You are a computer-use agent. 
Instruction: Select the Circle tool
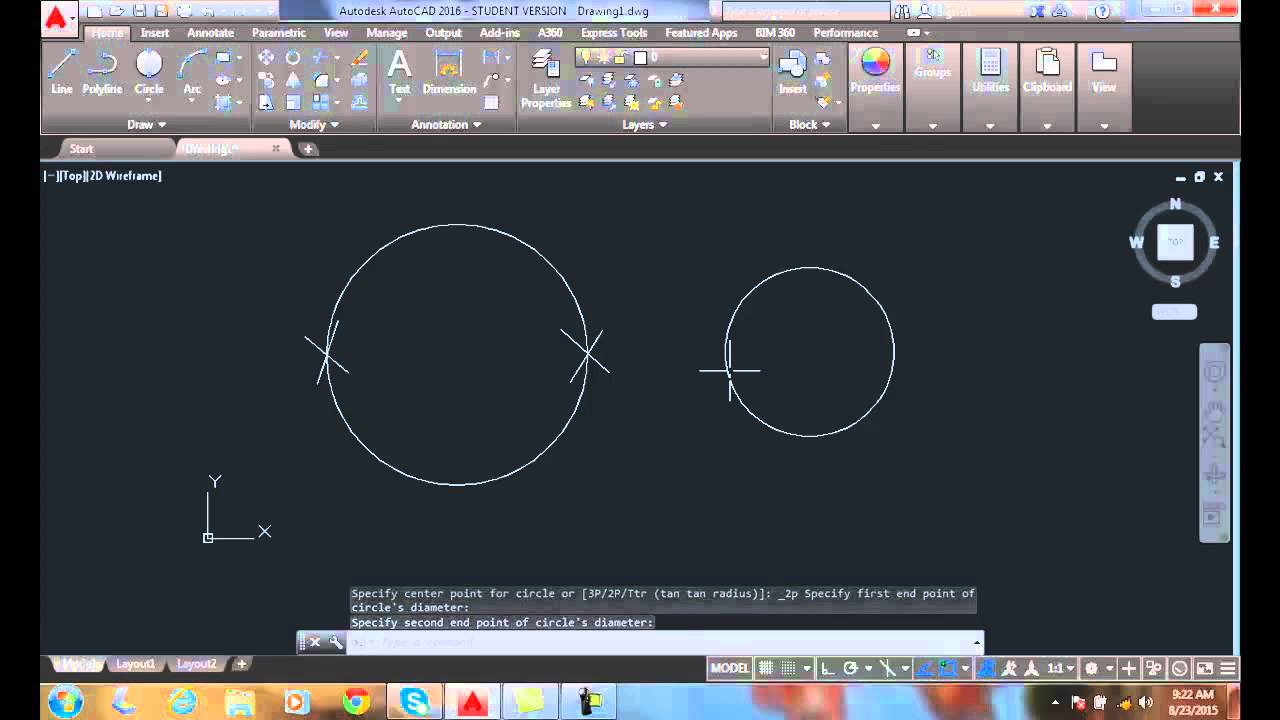(149, 72)
